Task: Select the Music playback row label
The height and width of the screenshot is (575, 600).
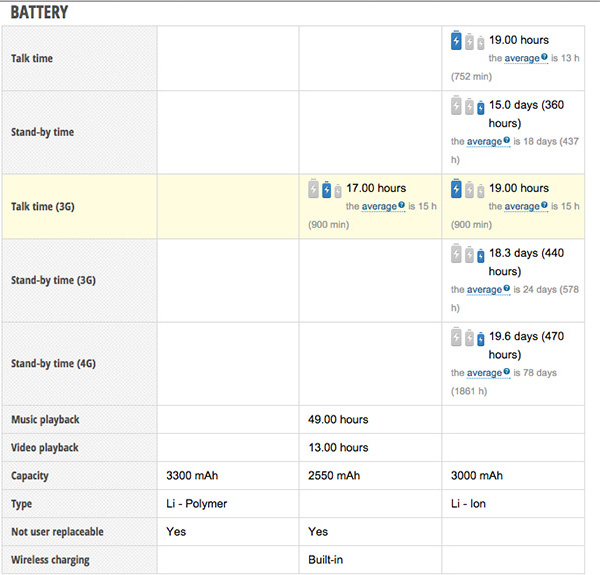Action: click(45, 420)
